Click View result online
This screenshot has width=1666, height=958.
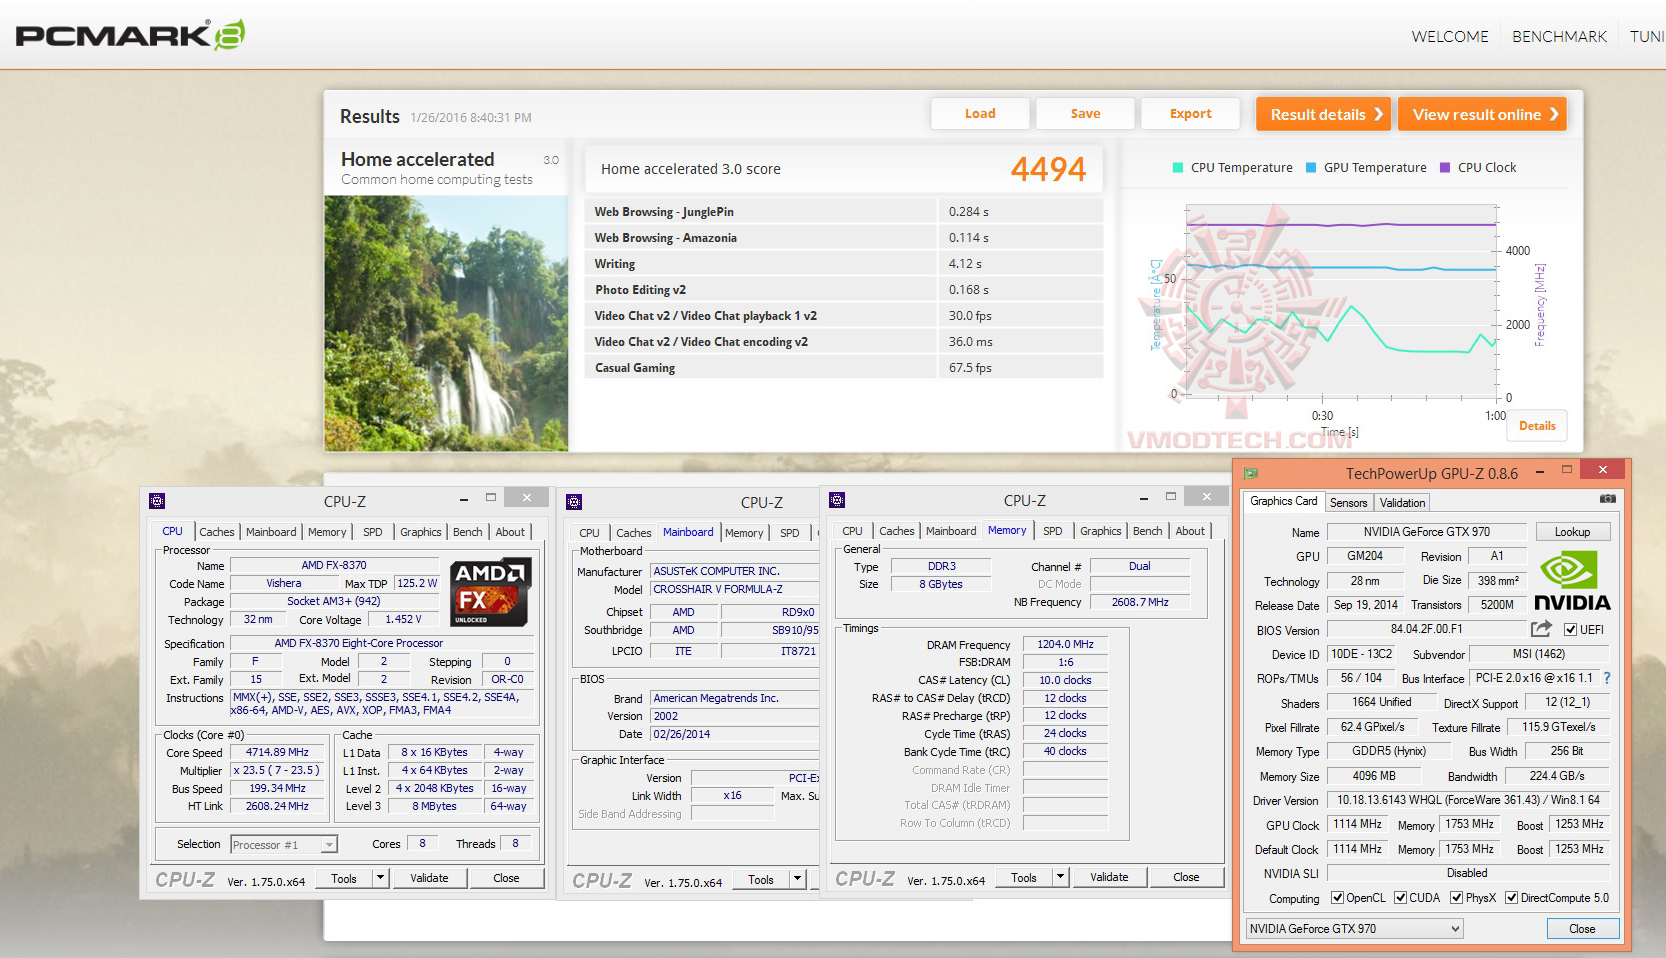[x=1482, y=114]
